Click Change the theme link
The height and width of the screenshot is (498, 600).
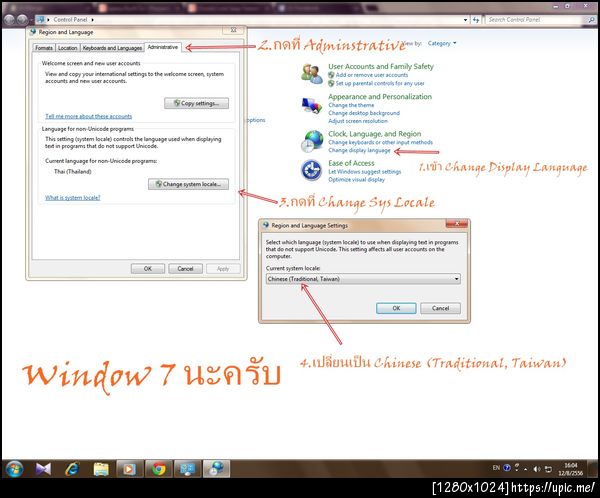click(351, 105)
